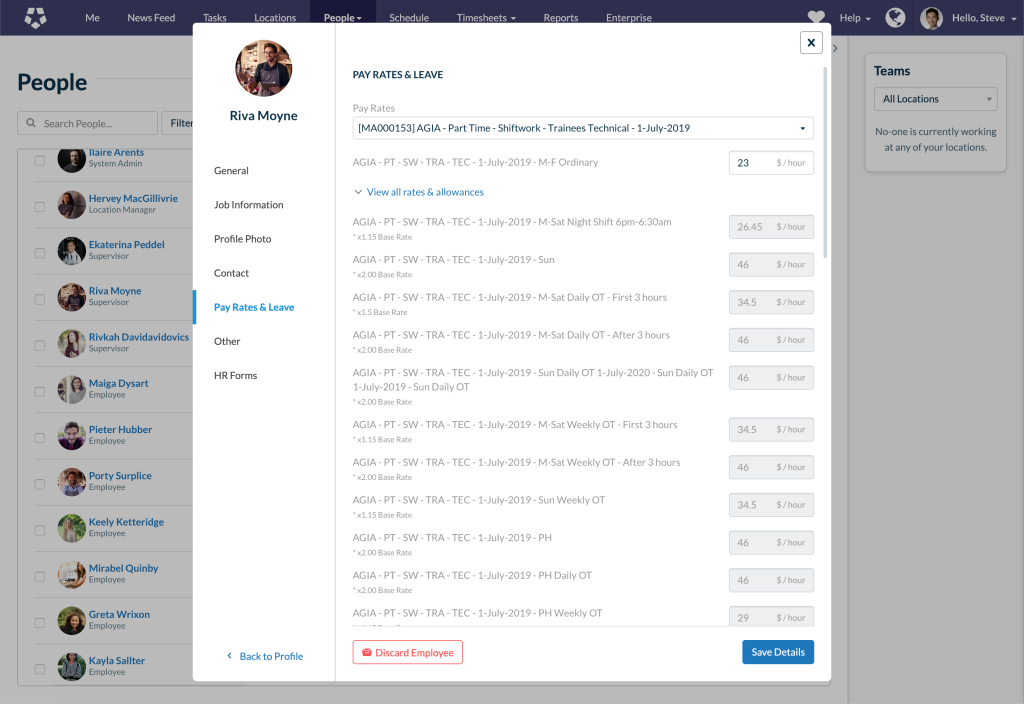The height and width of the screenshot is (704, 1024).
Task: Click the Deputy logo icon in navbar
Action: point(36,17)
